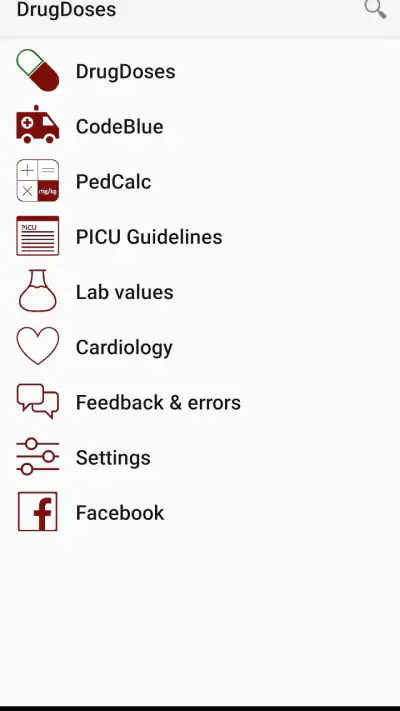The height and width of the screenshot is (711, 400).
Task: Open PICU Guidelines
Action: pos(149,237)
